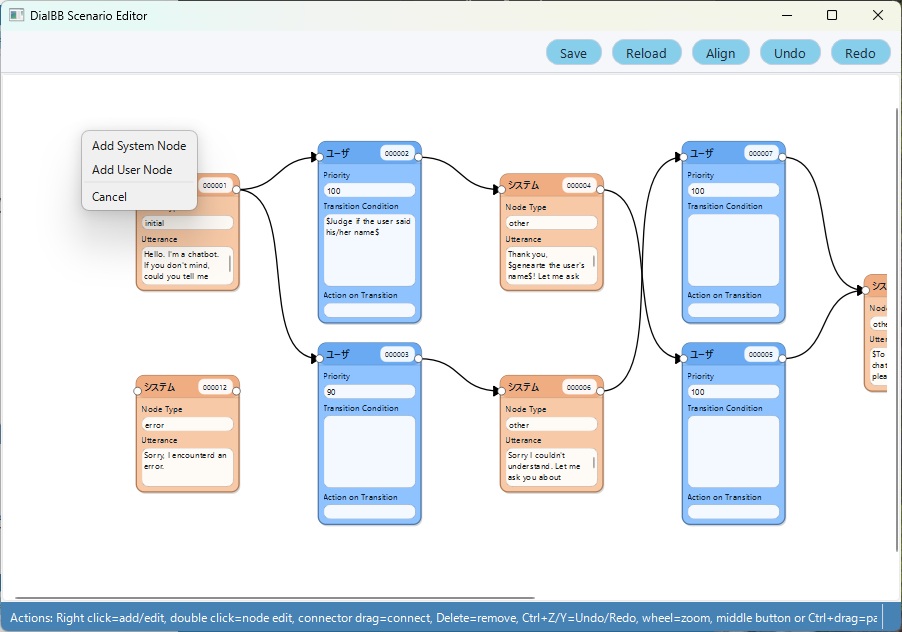
Task: Reload the scenario with the Reload button
Action: (647, 53)
